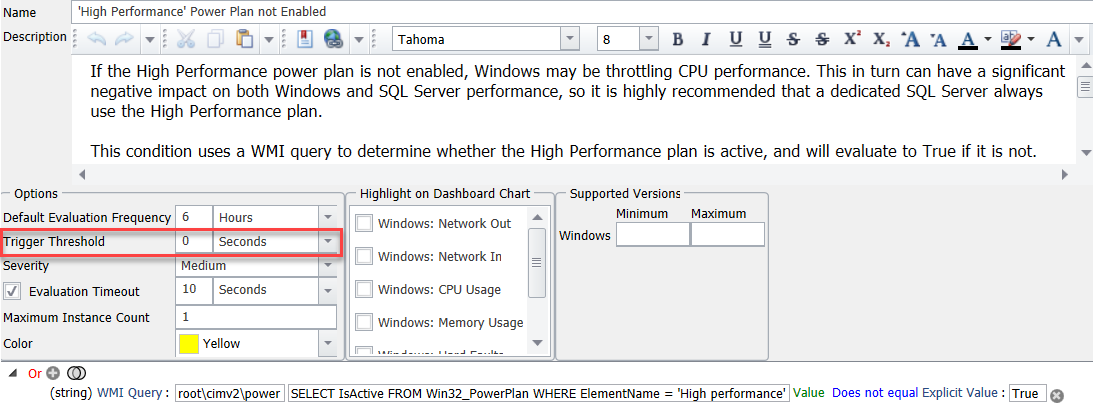Click the red Or operator
This screenshot has height=419, width=1093.
(35, 373)
